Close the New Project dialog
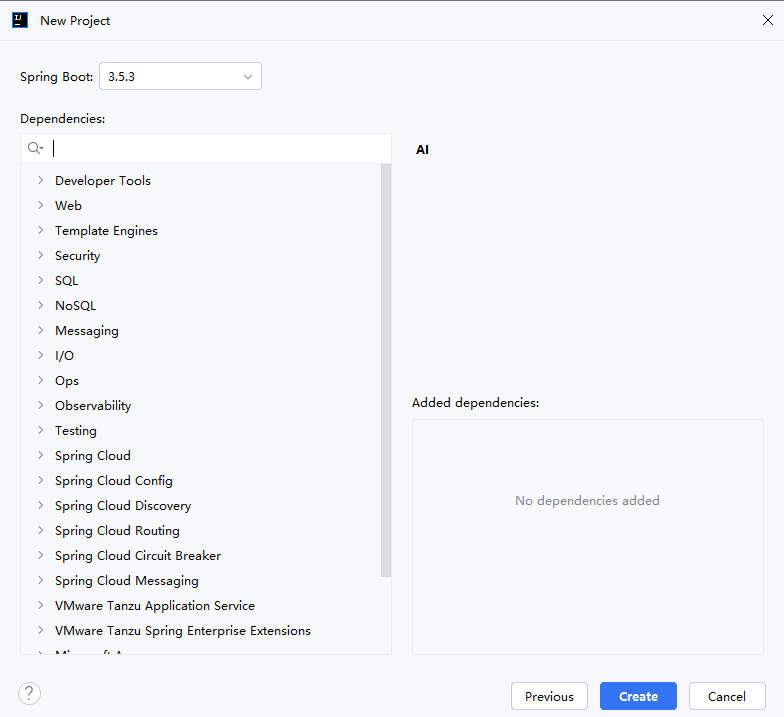784x717 pixels. point(768,20)
